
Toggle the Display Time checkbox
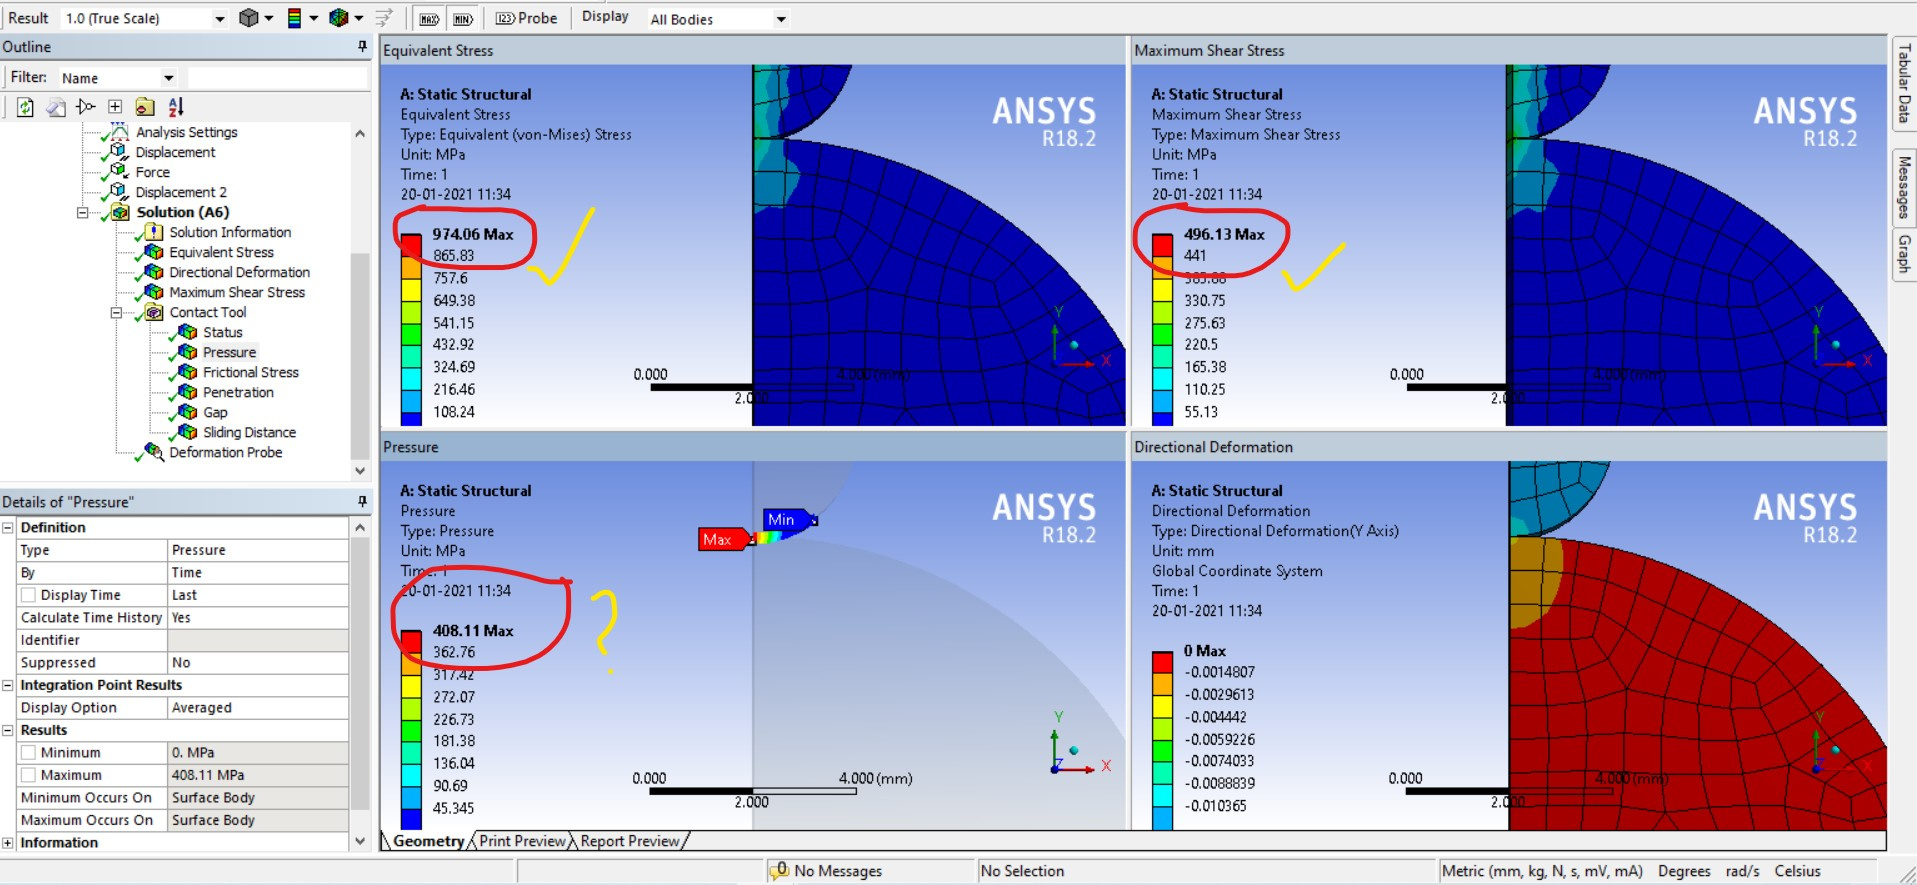[x=29, y=595]
